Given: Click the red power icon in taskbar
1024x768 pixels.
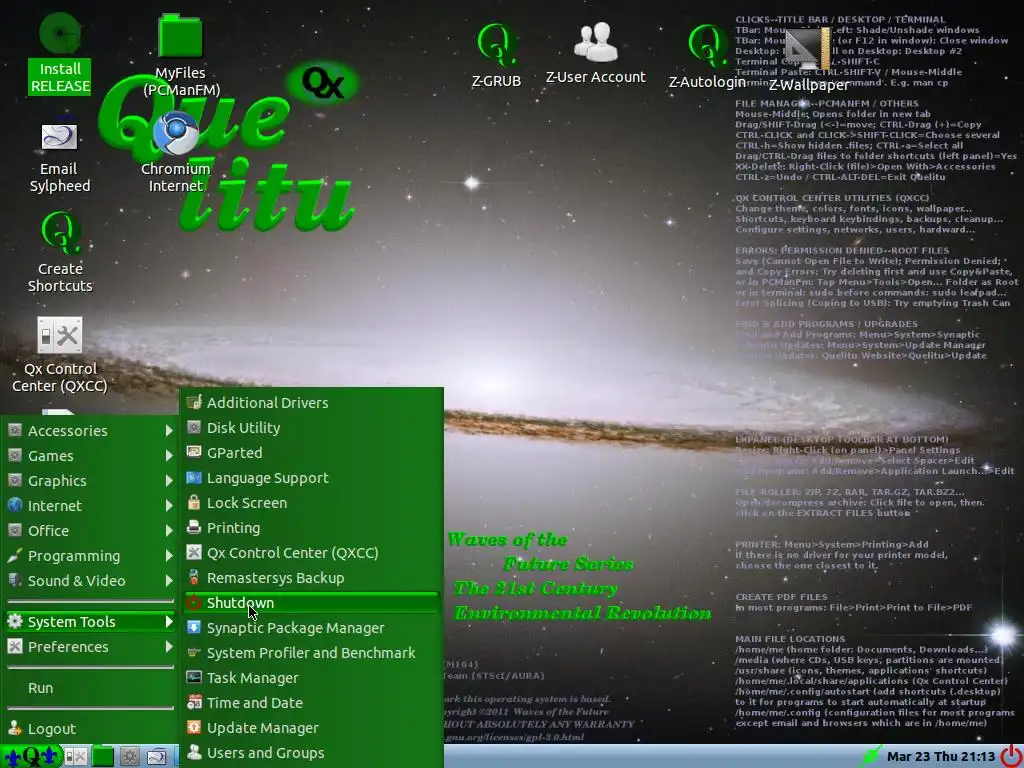Looking at the screenshot, I should tap(1011, 756).
